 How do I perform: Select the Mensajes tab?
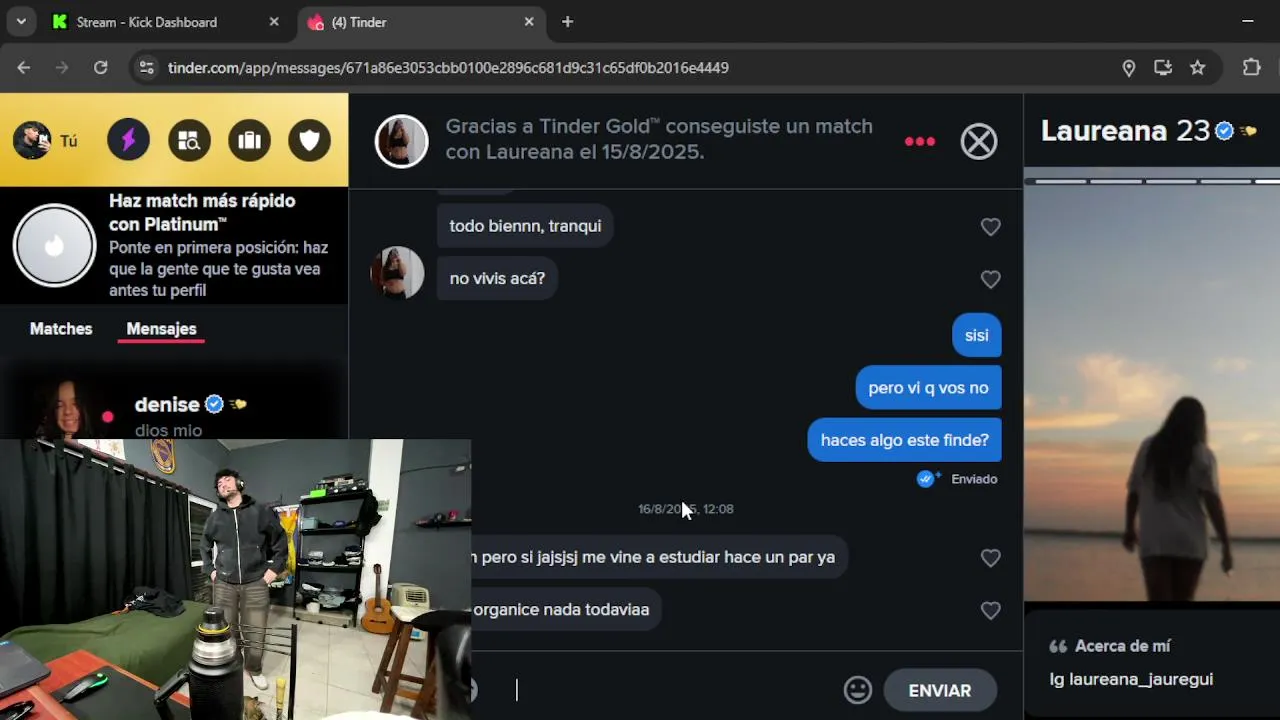pos(161,329)
